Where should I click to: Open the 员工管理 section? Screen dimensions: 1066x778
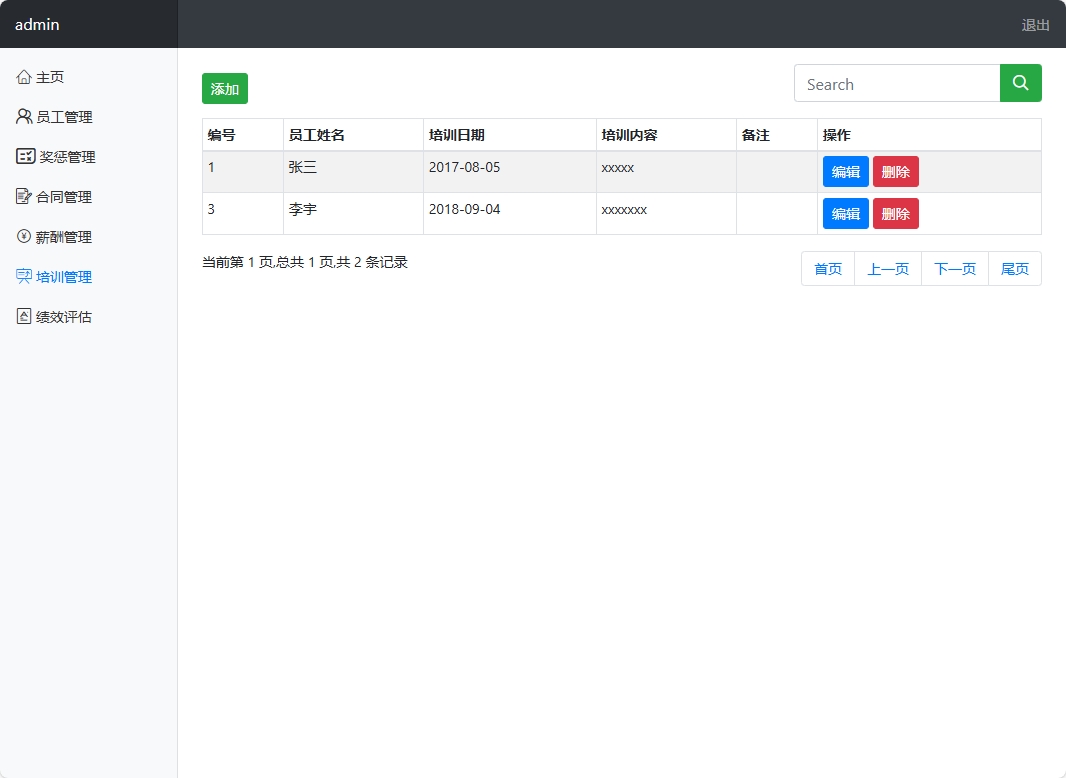(67, 116)
